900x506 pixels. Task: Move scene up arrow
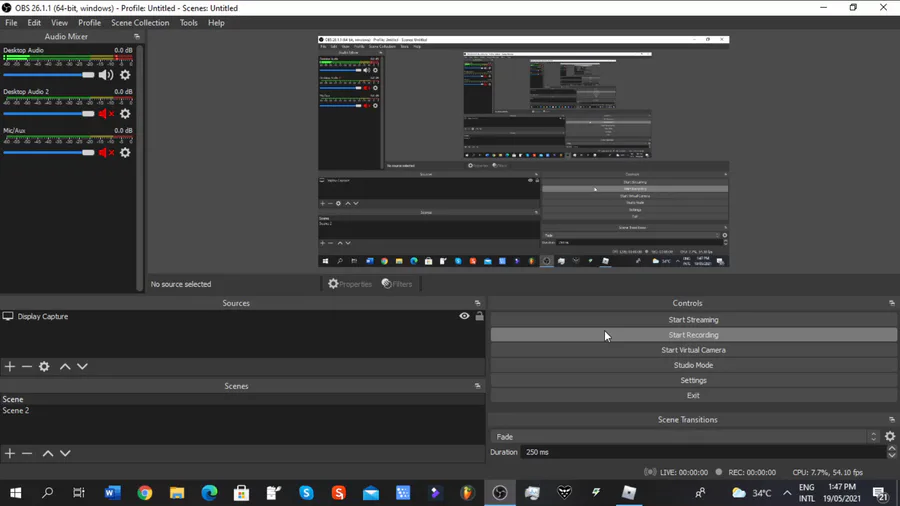(x=48, y=453)
